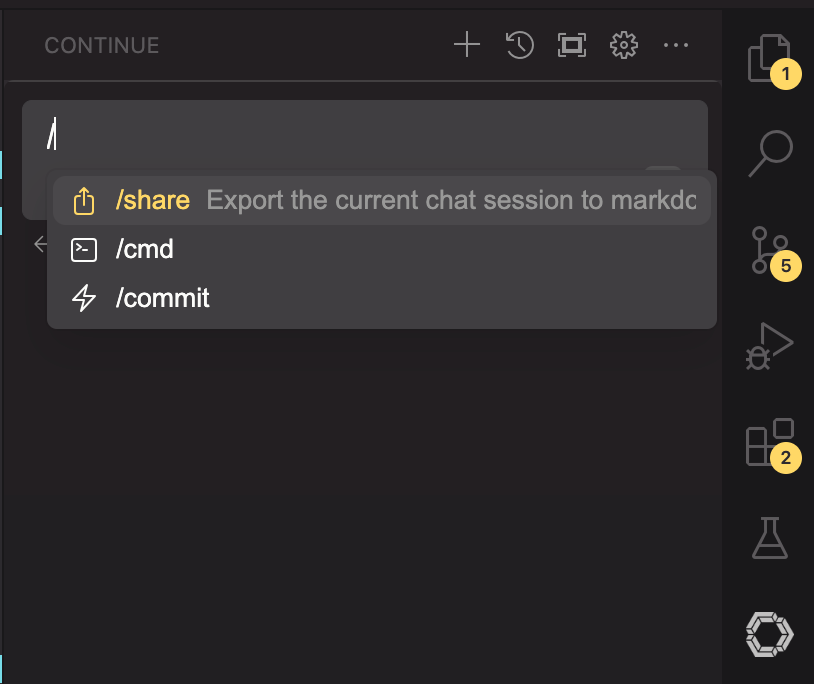This screenshot has width=814, height=684.
Task: Open the Extensions view
Action: (769, 442)
